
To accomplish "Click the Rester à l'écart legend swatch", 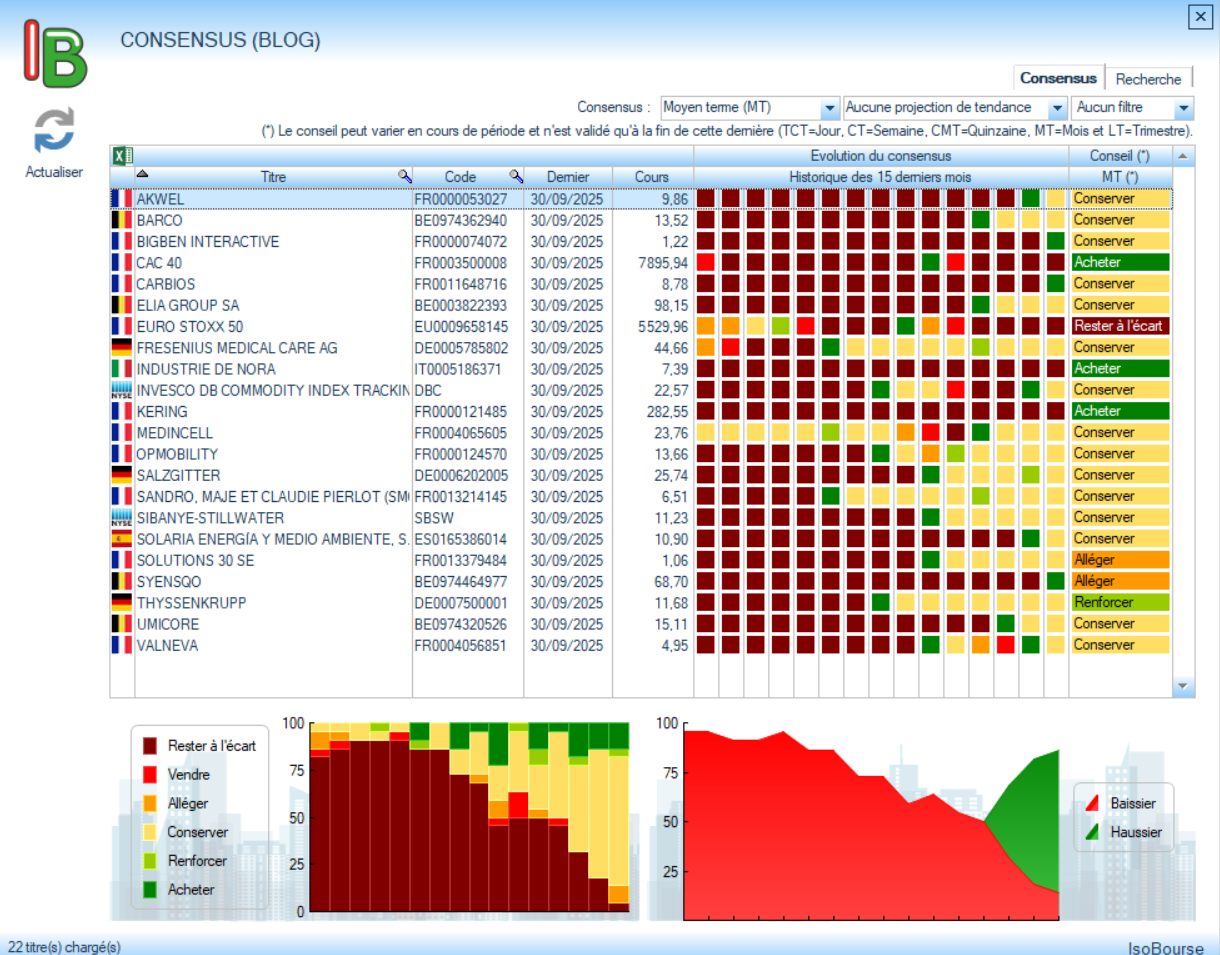I will pos(150,746).
